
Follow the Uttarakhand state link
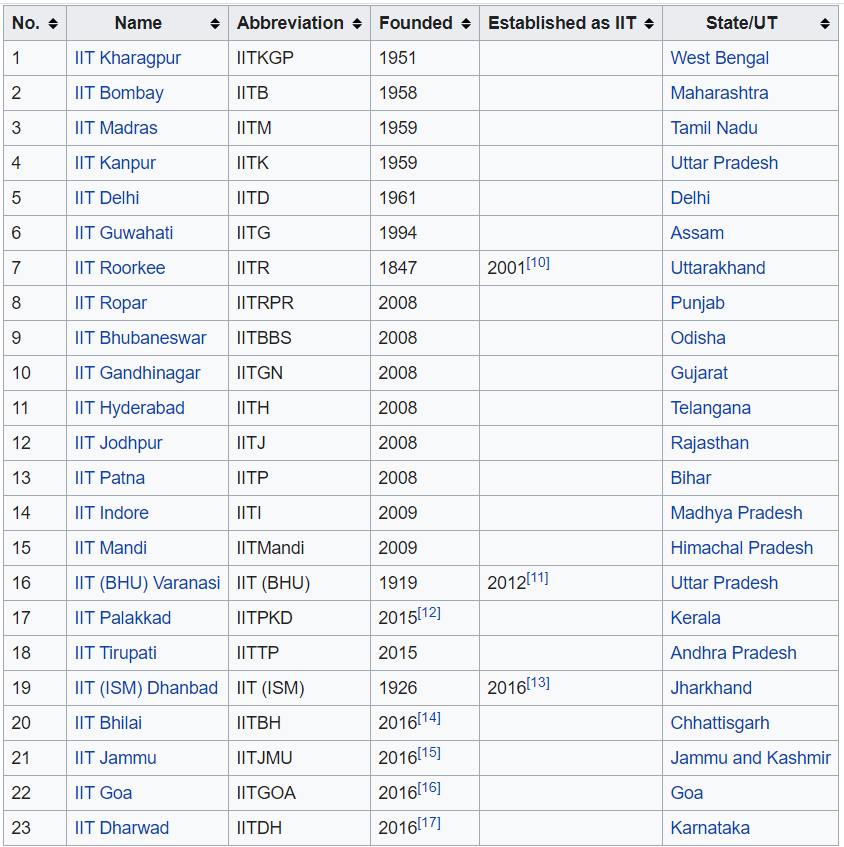(x=718, y=268)
